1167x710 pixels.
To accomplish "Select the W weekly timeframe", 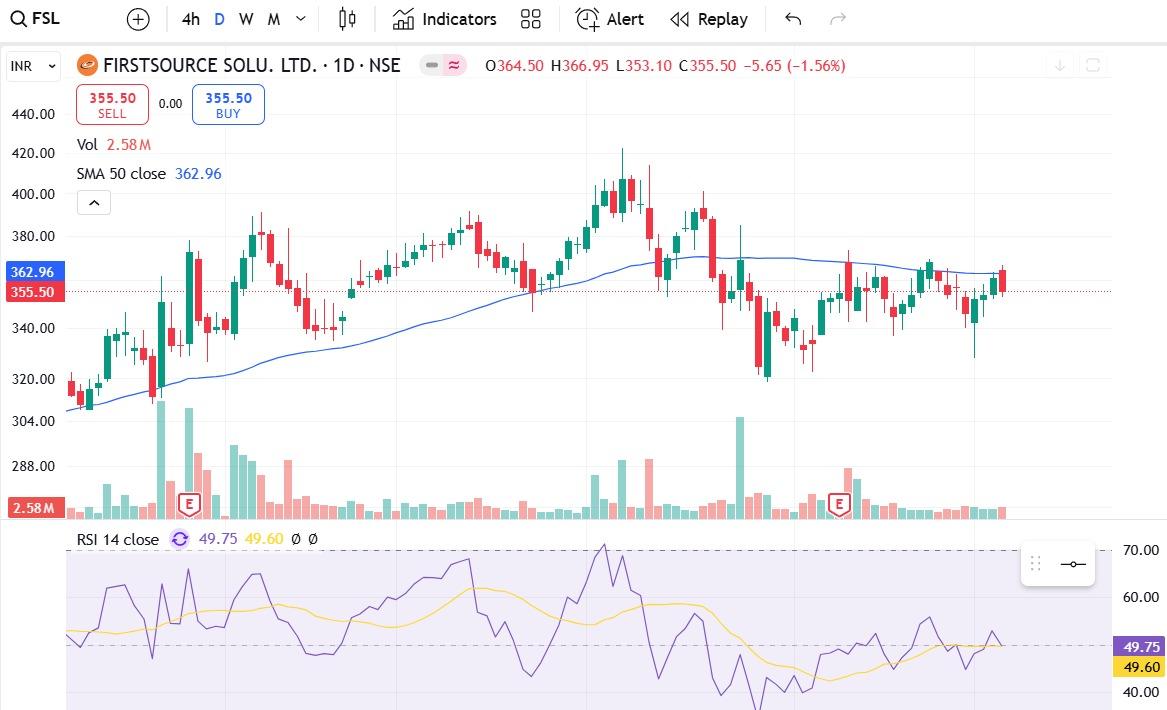I will [246, 19].
